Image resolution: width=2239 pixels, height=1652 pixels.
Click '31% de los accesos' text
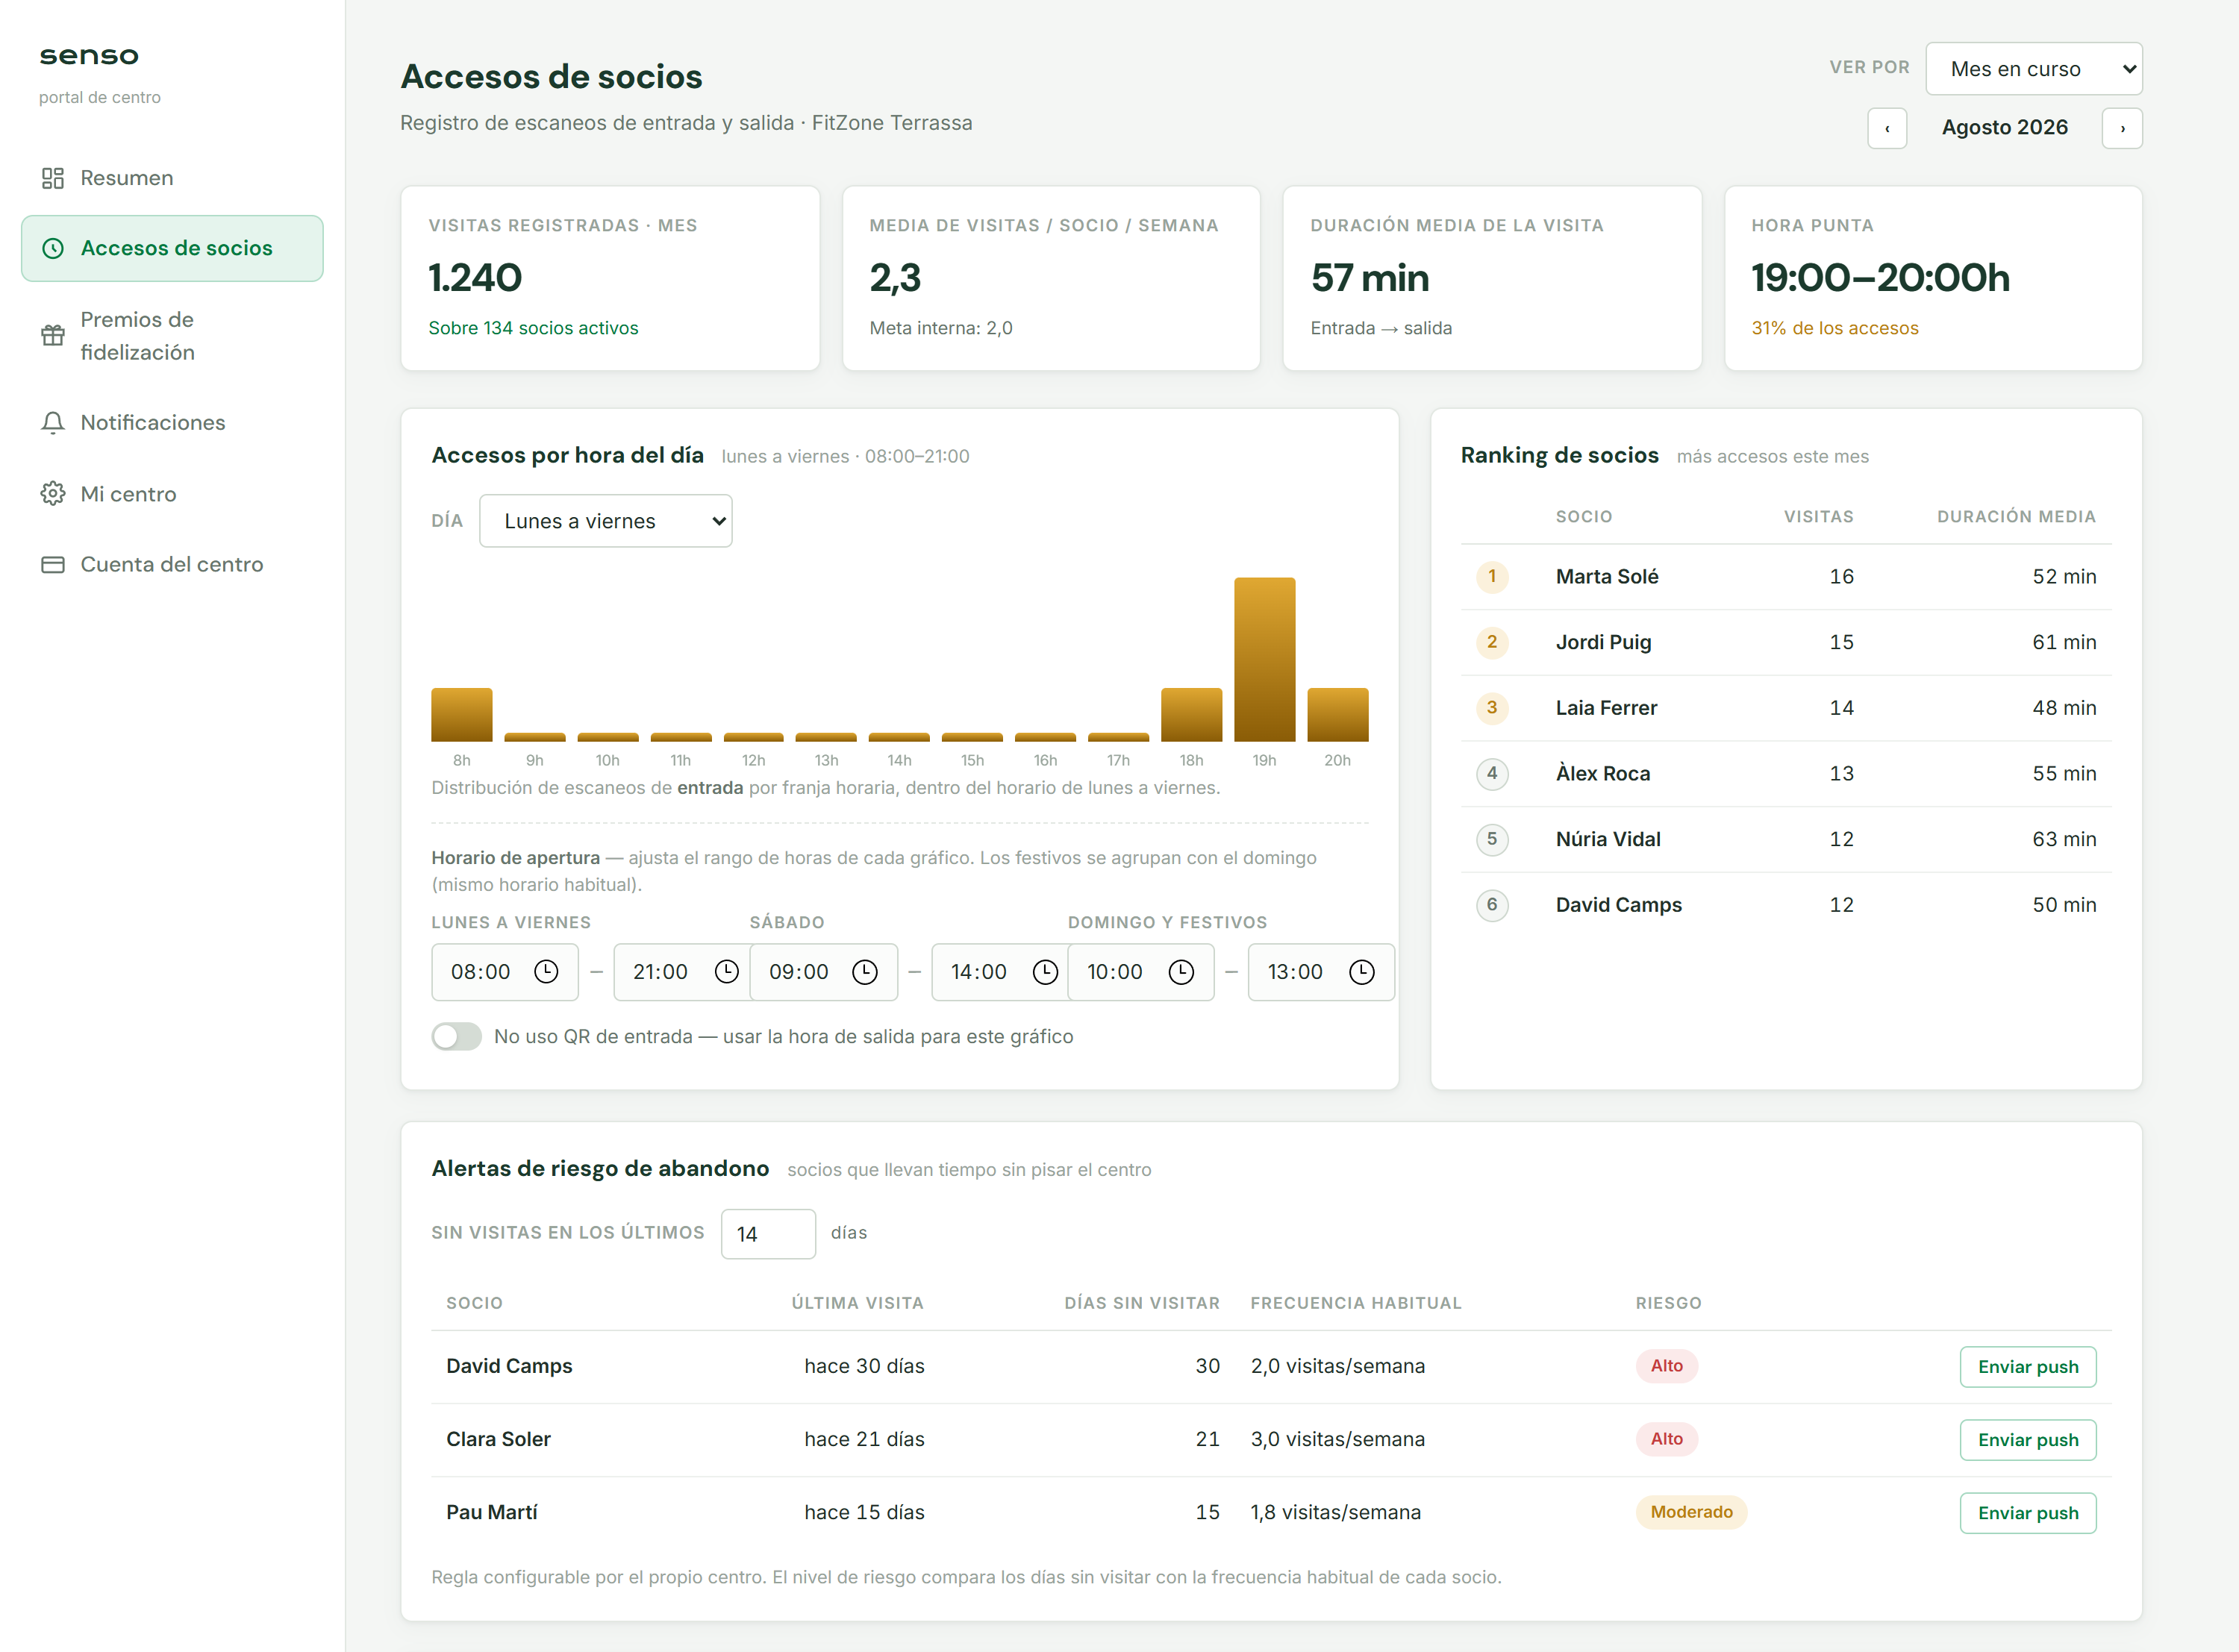1834,328
